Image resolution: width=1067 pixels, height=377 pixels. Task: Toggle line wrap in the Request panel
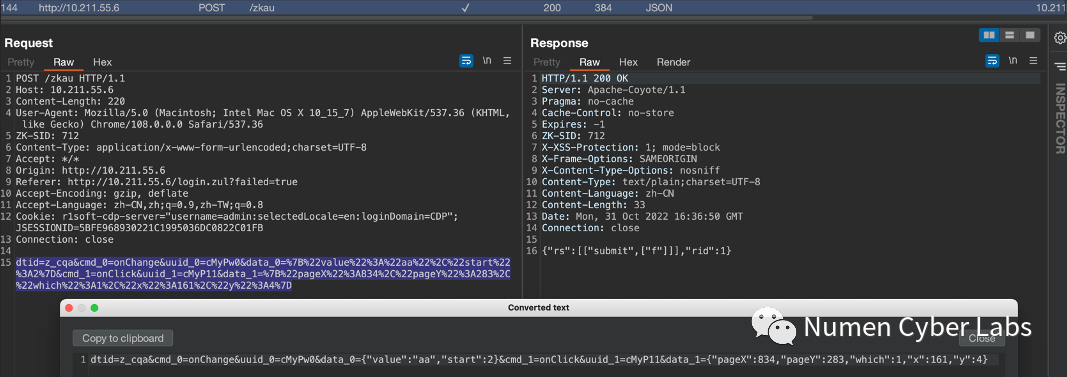point(466,61)
